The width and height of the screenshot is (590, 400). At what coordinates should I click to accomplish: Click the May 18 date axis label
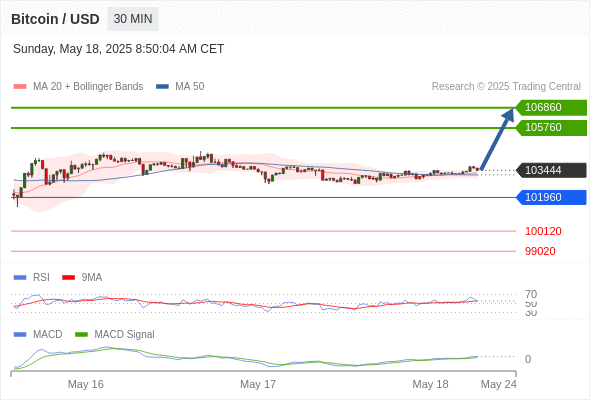coord(430,384)
